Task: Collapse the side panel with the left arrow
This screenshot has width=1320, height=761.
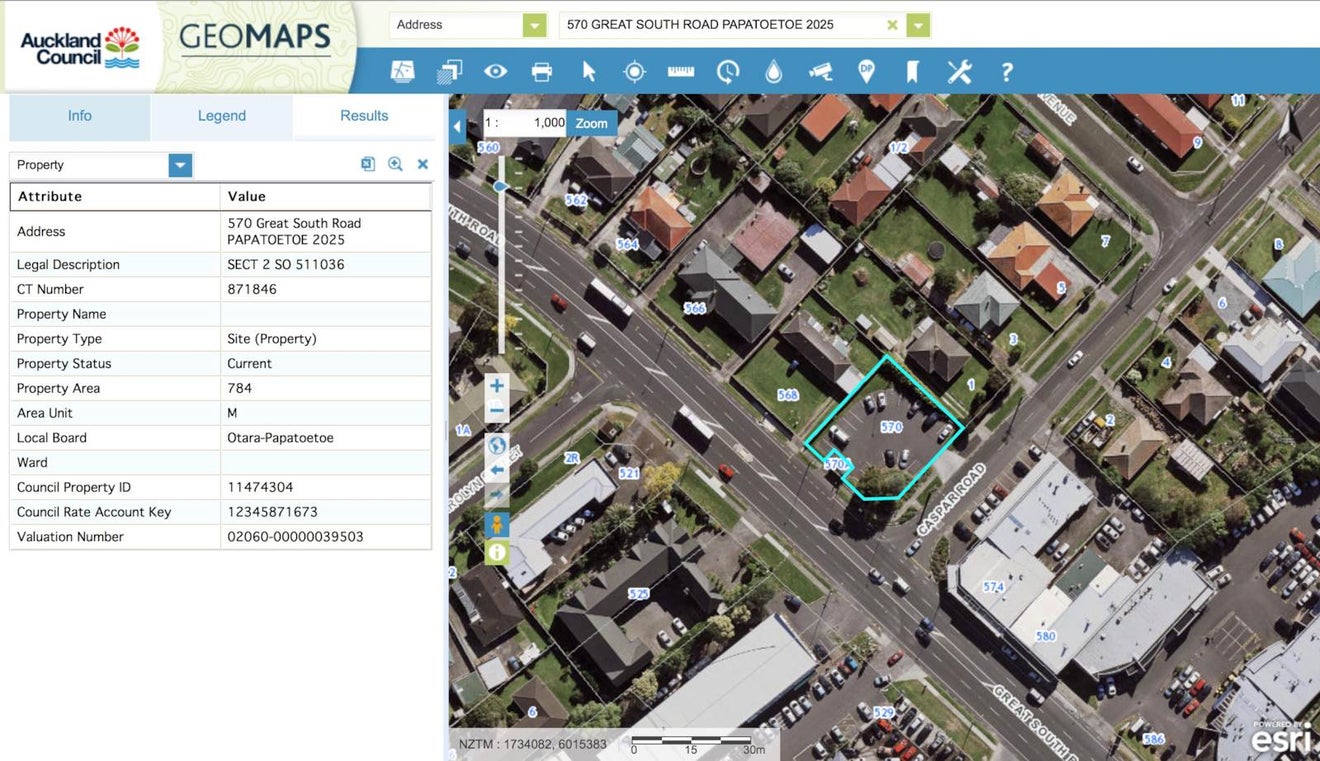Action: point(458,127)
